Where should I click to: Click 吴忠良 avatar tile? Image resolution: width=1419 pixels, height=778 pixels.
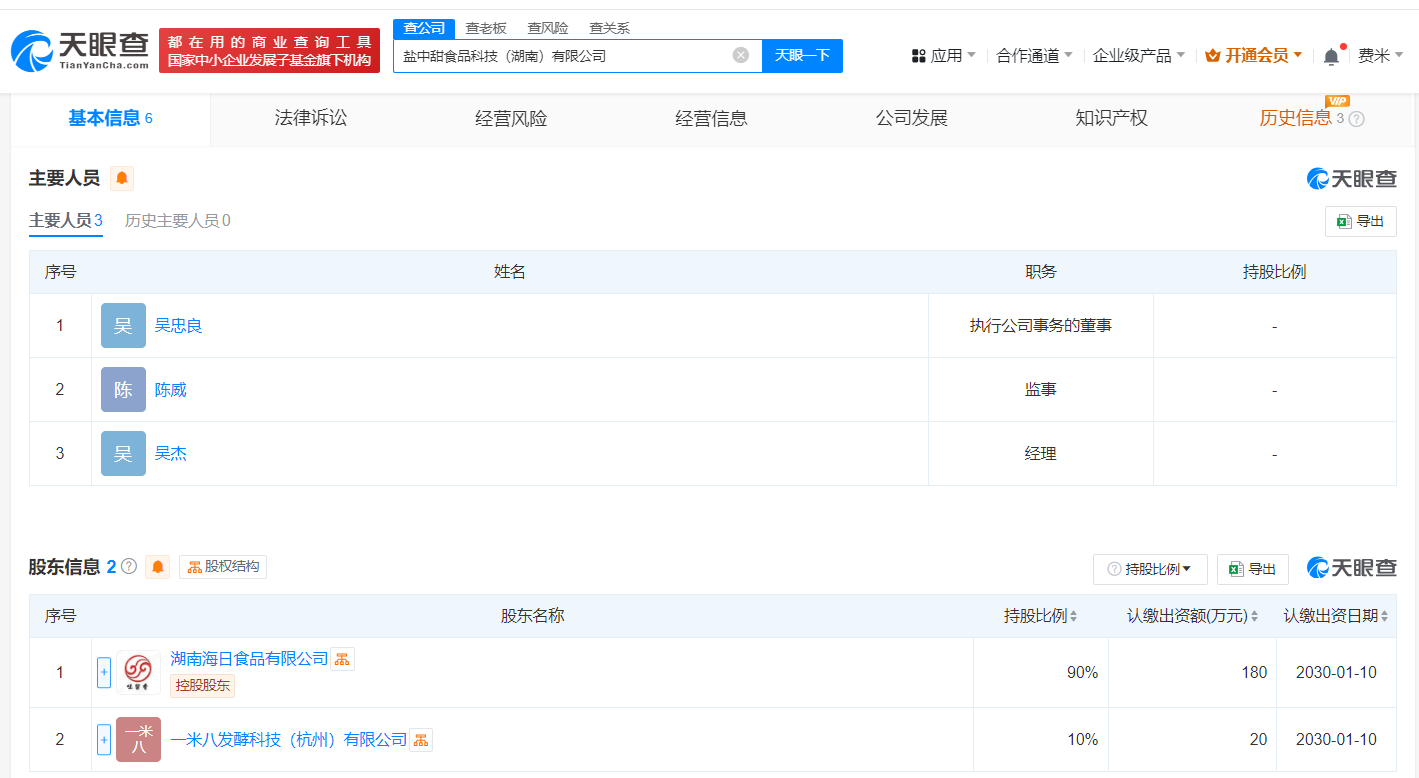coord(123,326)
